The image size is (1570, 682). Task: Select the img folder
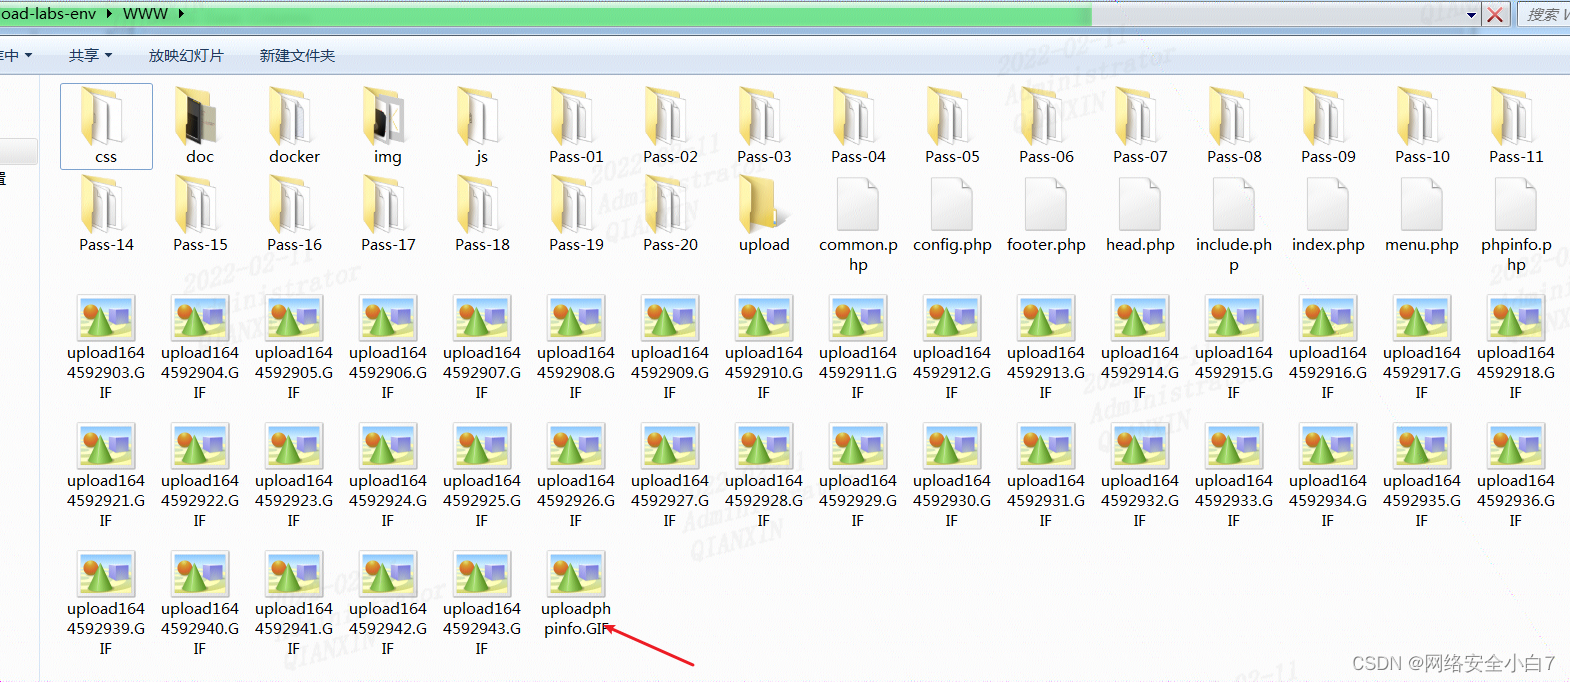(388, 126)
